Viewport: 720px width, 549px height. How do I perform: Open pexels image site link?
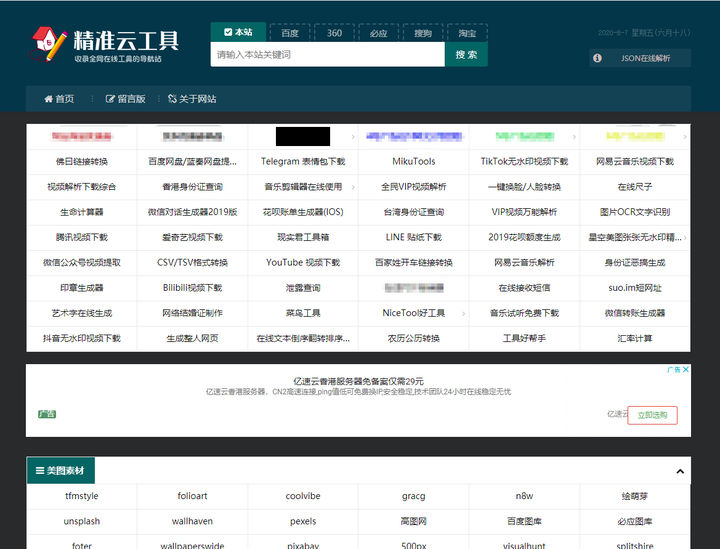click(303, 521)
